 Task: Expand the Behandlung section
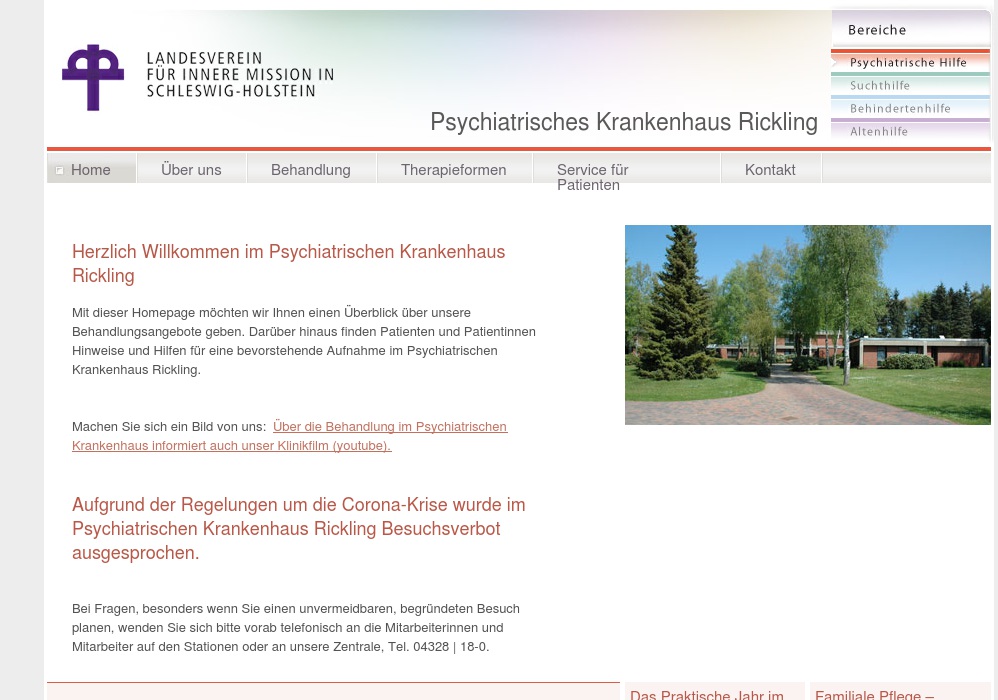(310, 170)
